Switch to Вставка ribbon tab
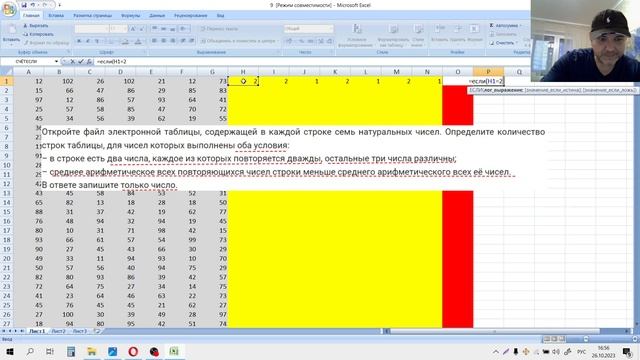This screenshot has width=640, height=360. click(56, 16)
